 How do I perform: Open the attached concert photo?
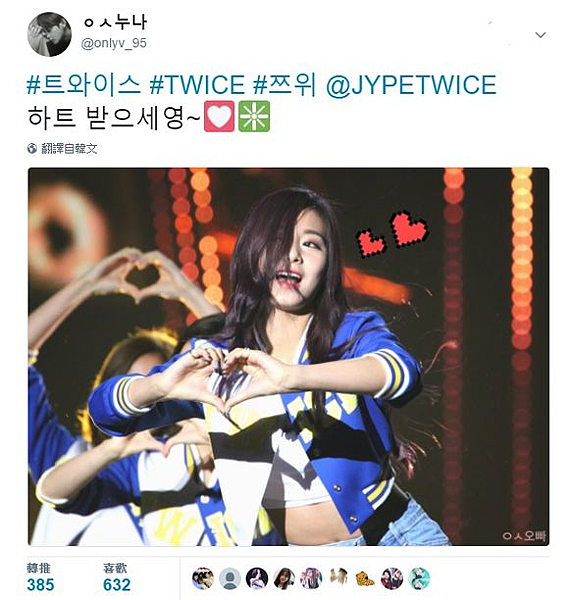pyautogui.click(x=289, y=356)
